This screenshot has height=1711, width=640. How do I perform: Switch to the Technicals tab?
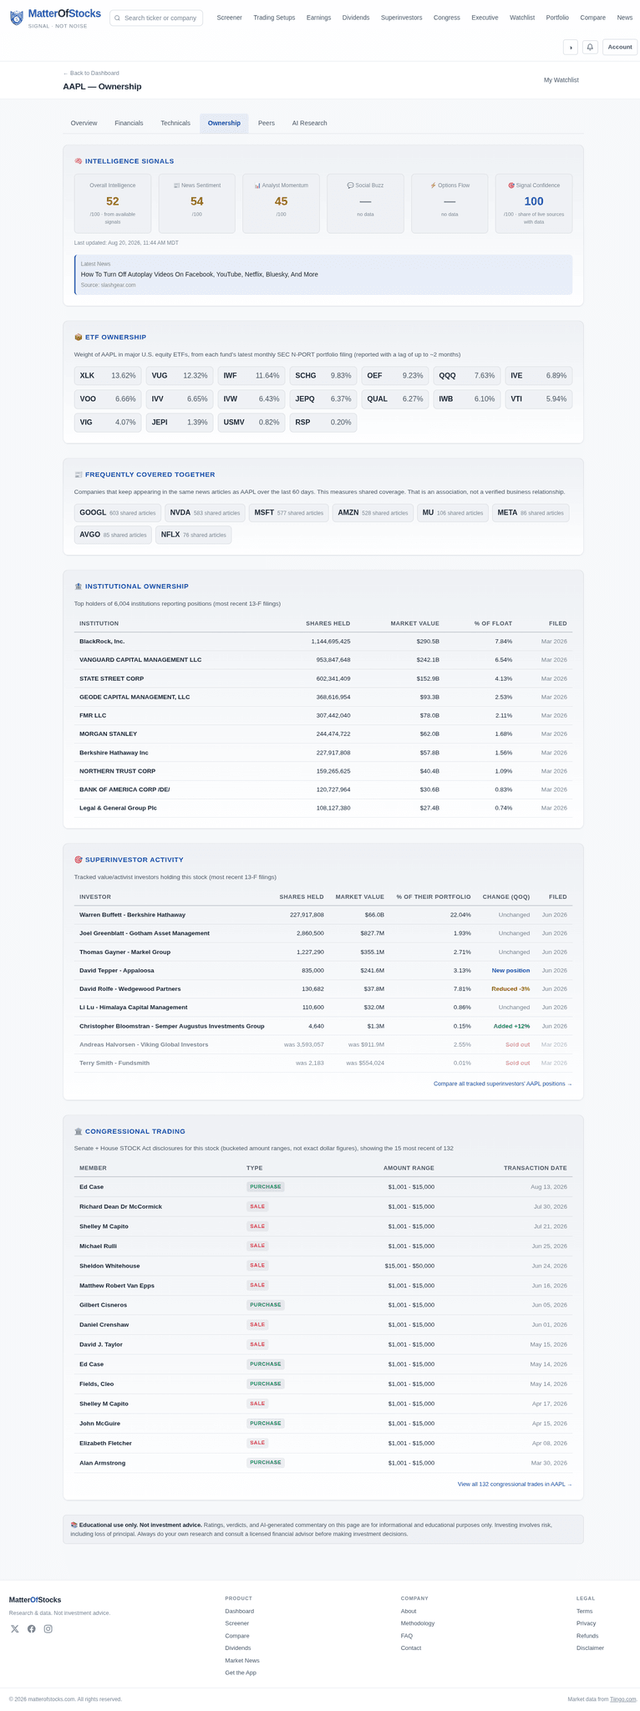175,123
